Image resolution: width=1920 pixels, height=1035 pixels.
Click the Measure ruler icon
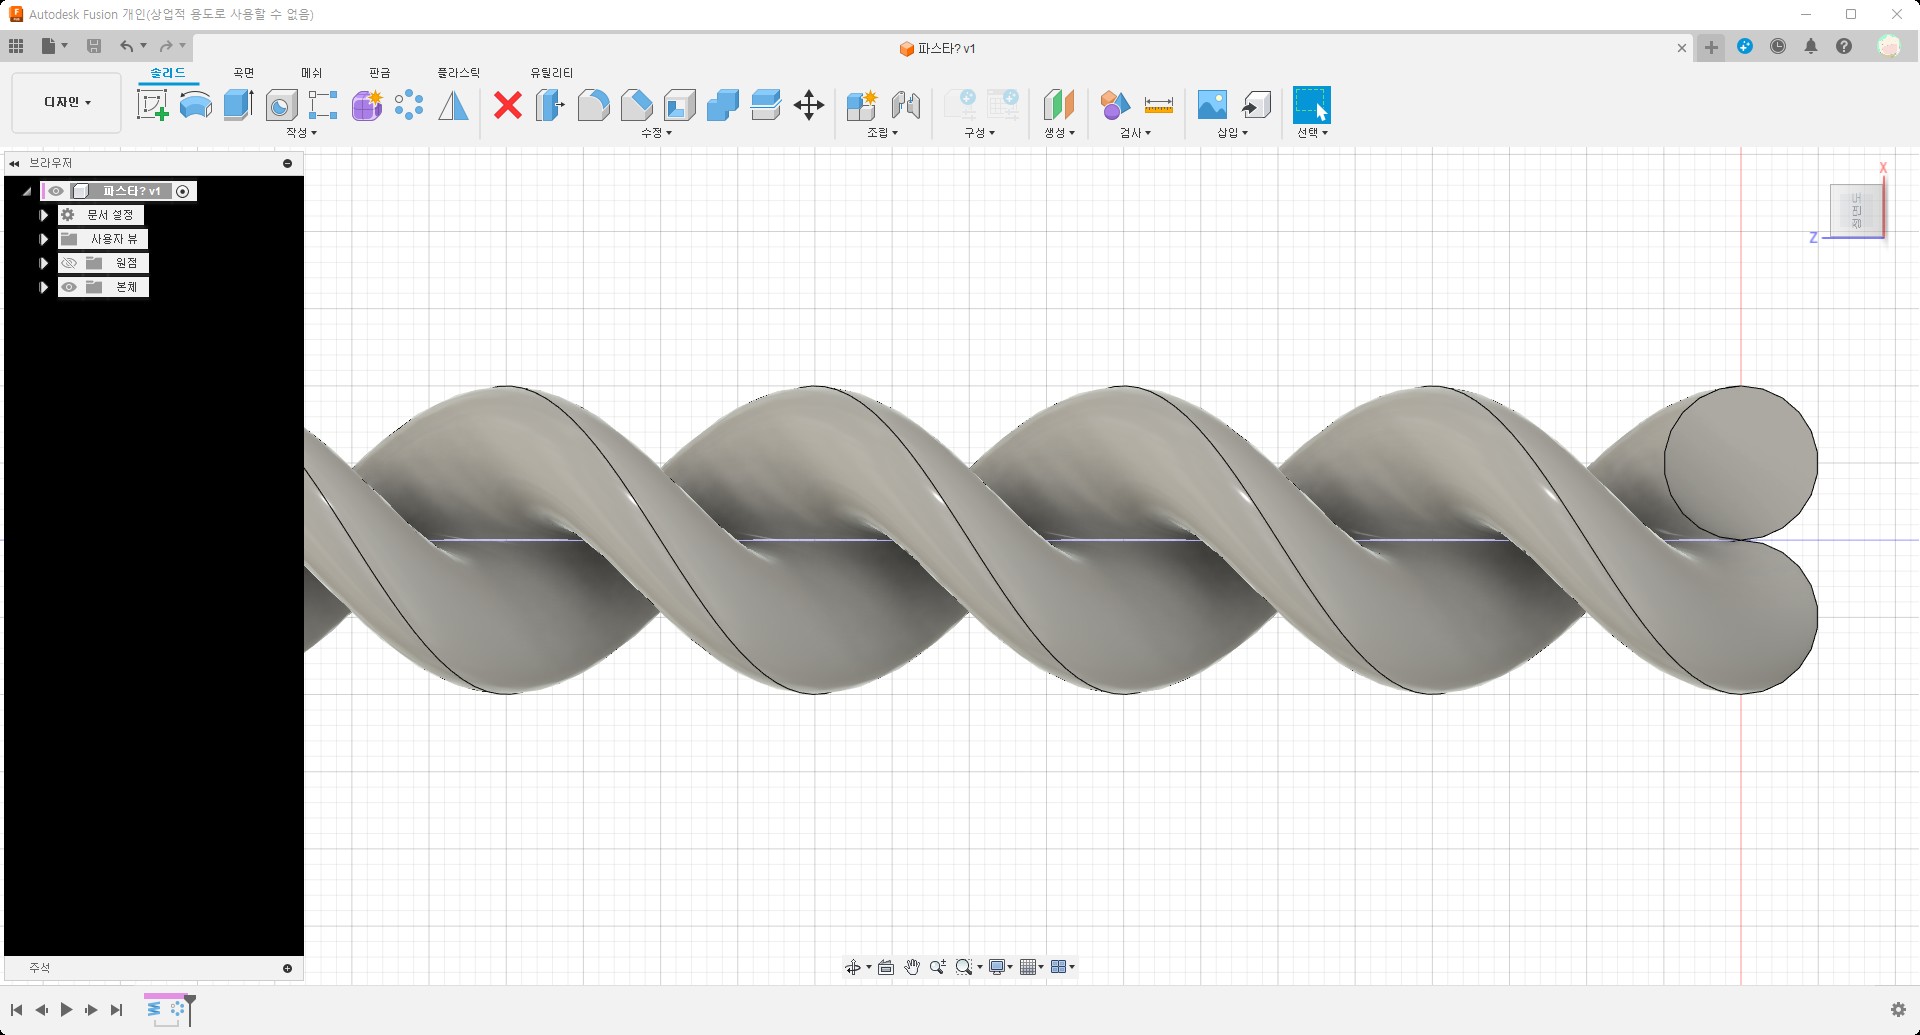pyautogui.click(x=1158, y=105)
